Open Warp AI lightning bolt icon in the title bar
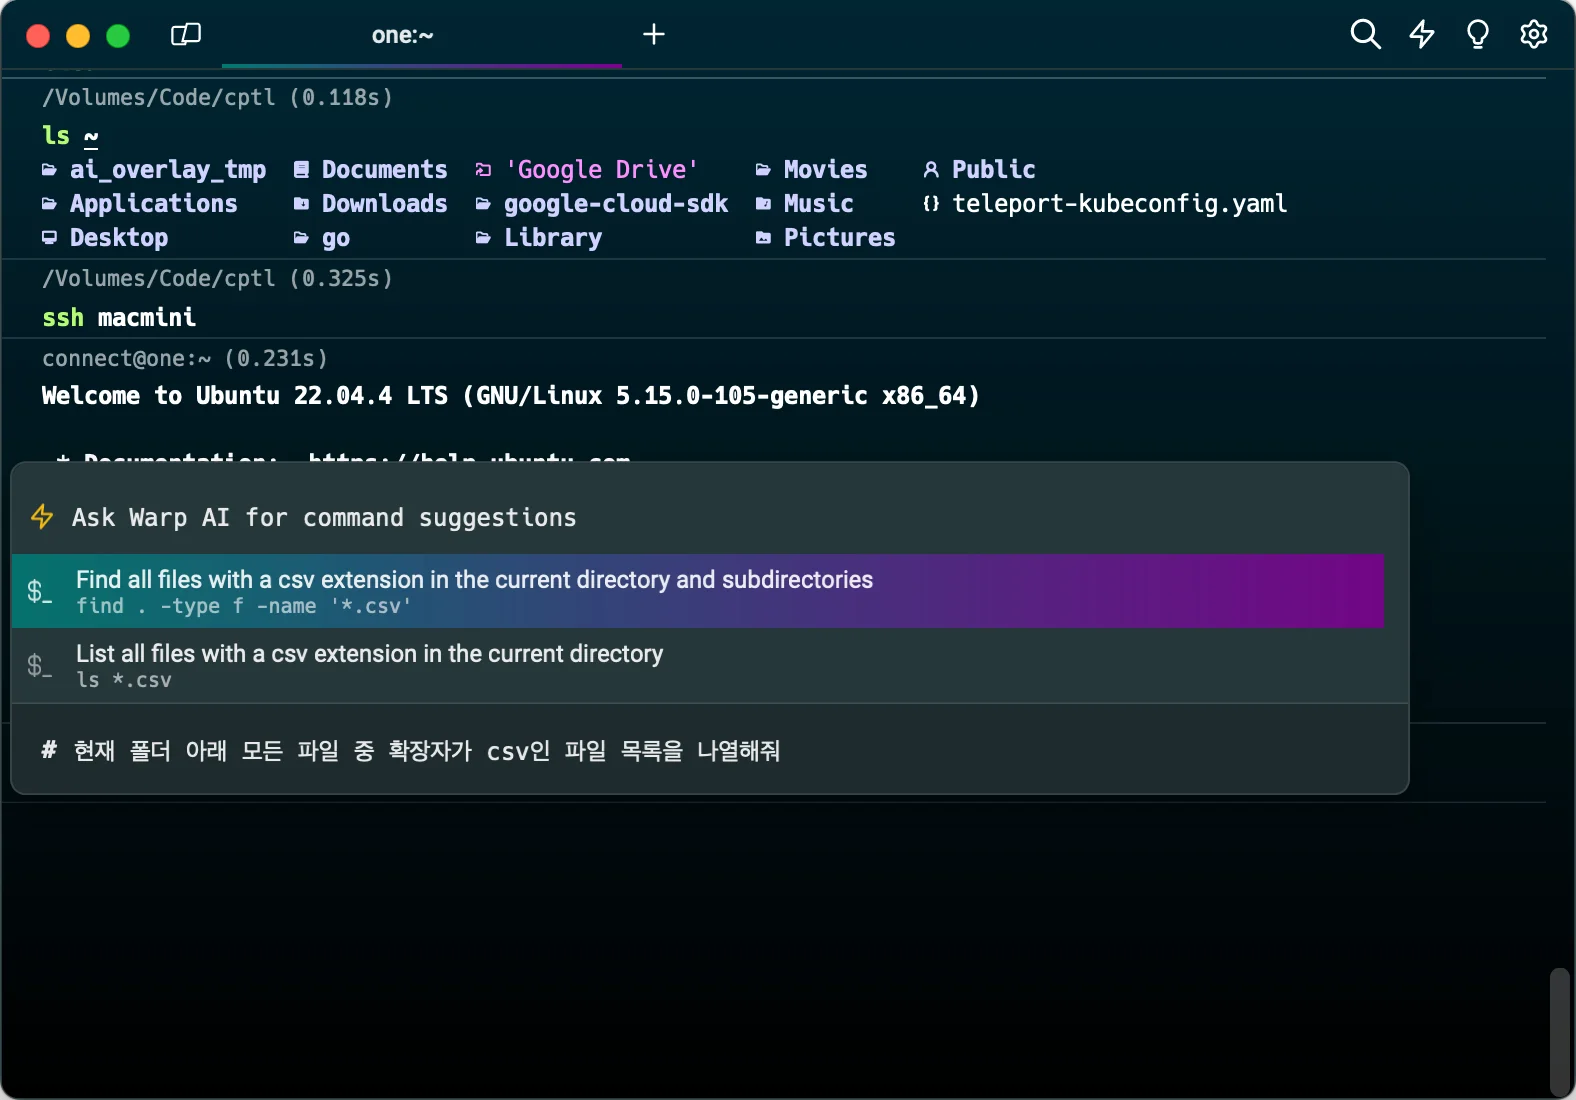The width and height of the screenshot is (1576, 1100). pyautogui.click(x=1422, y=35)
